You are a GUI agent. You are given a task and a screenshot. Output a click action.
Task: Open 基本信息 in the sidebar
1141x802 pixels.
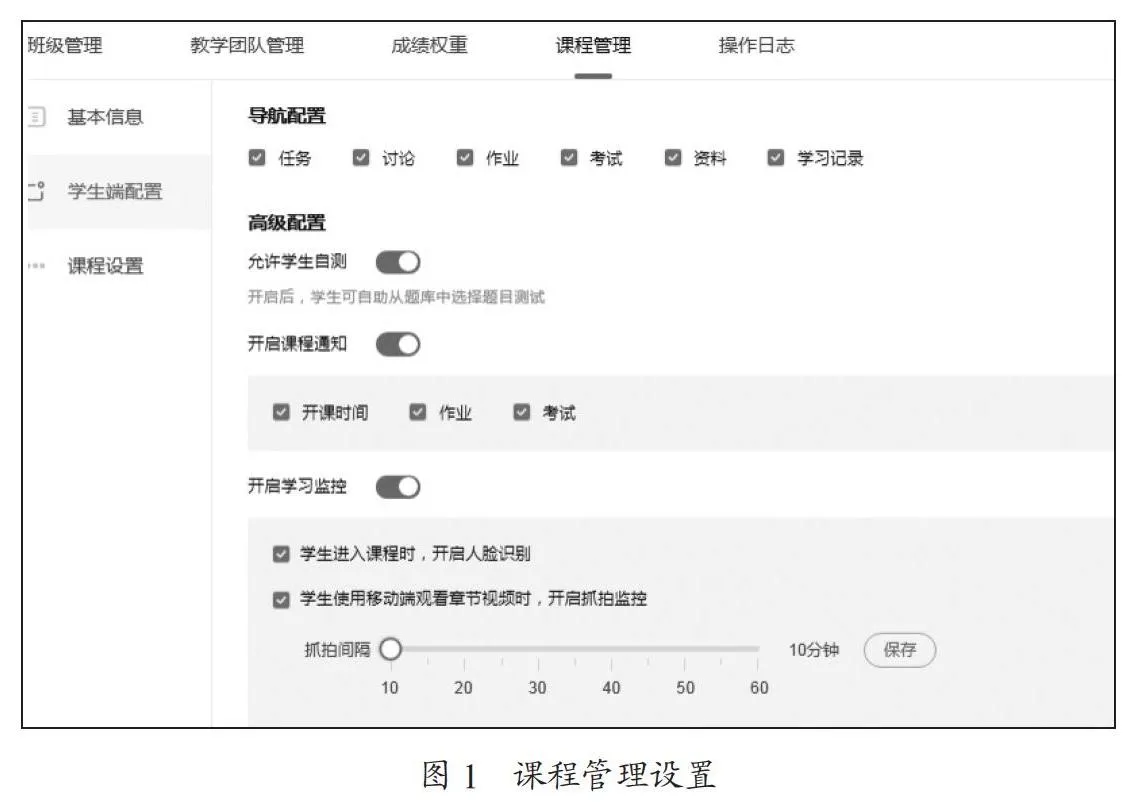(x=106, y=116)
